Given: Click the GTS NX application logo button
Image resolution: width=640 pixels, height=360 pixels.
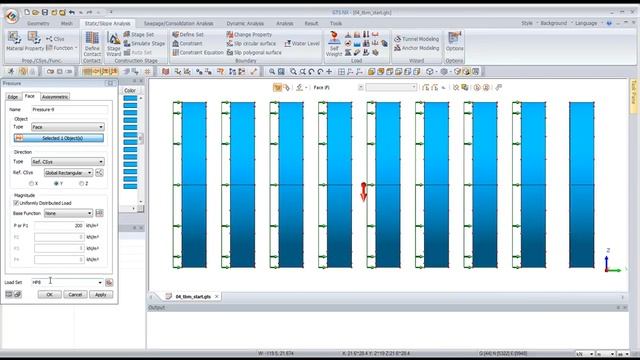Looking at the screenshot, I should [x=11, y=16].
